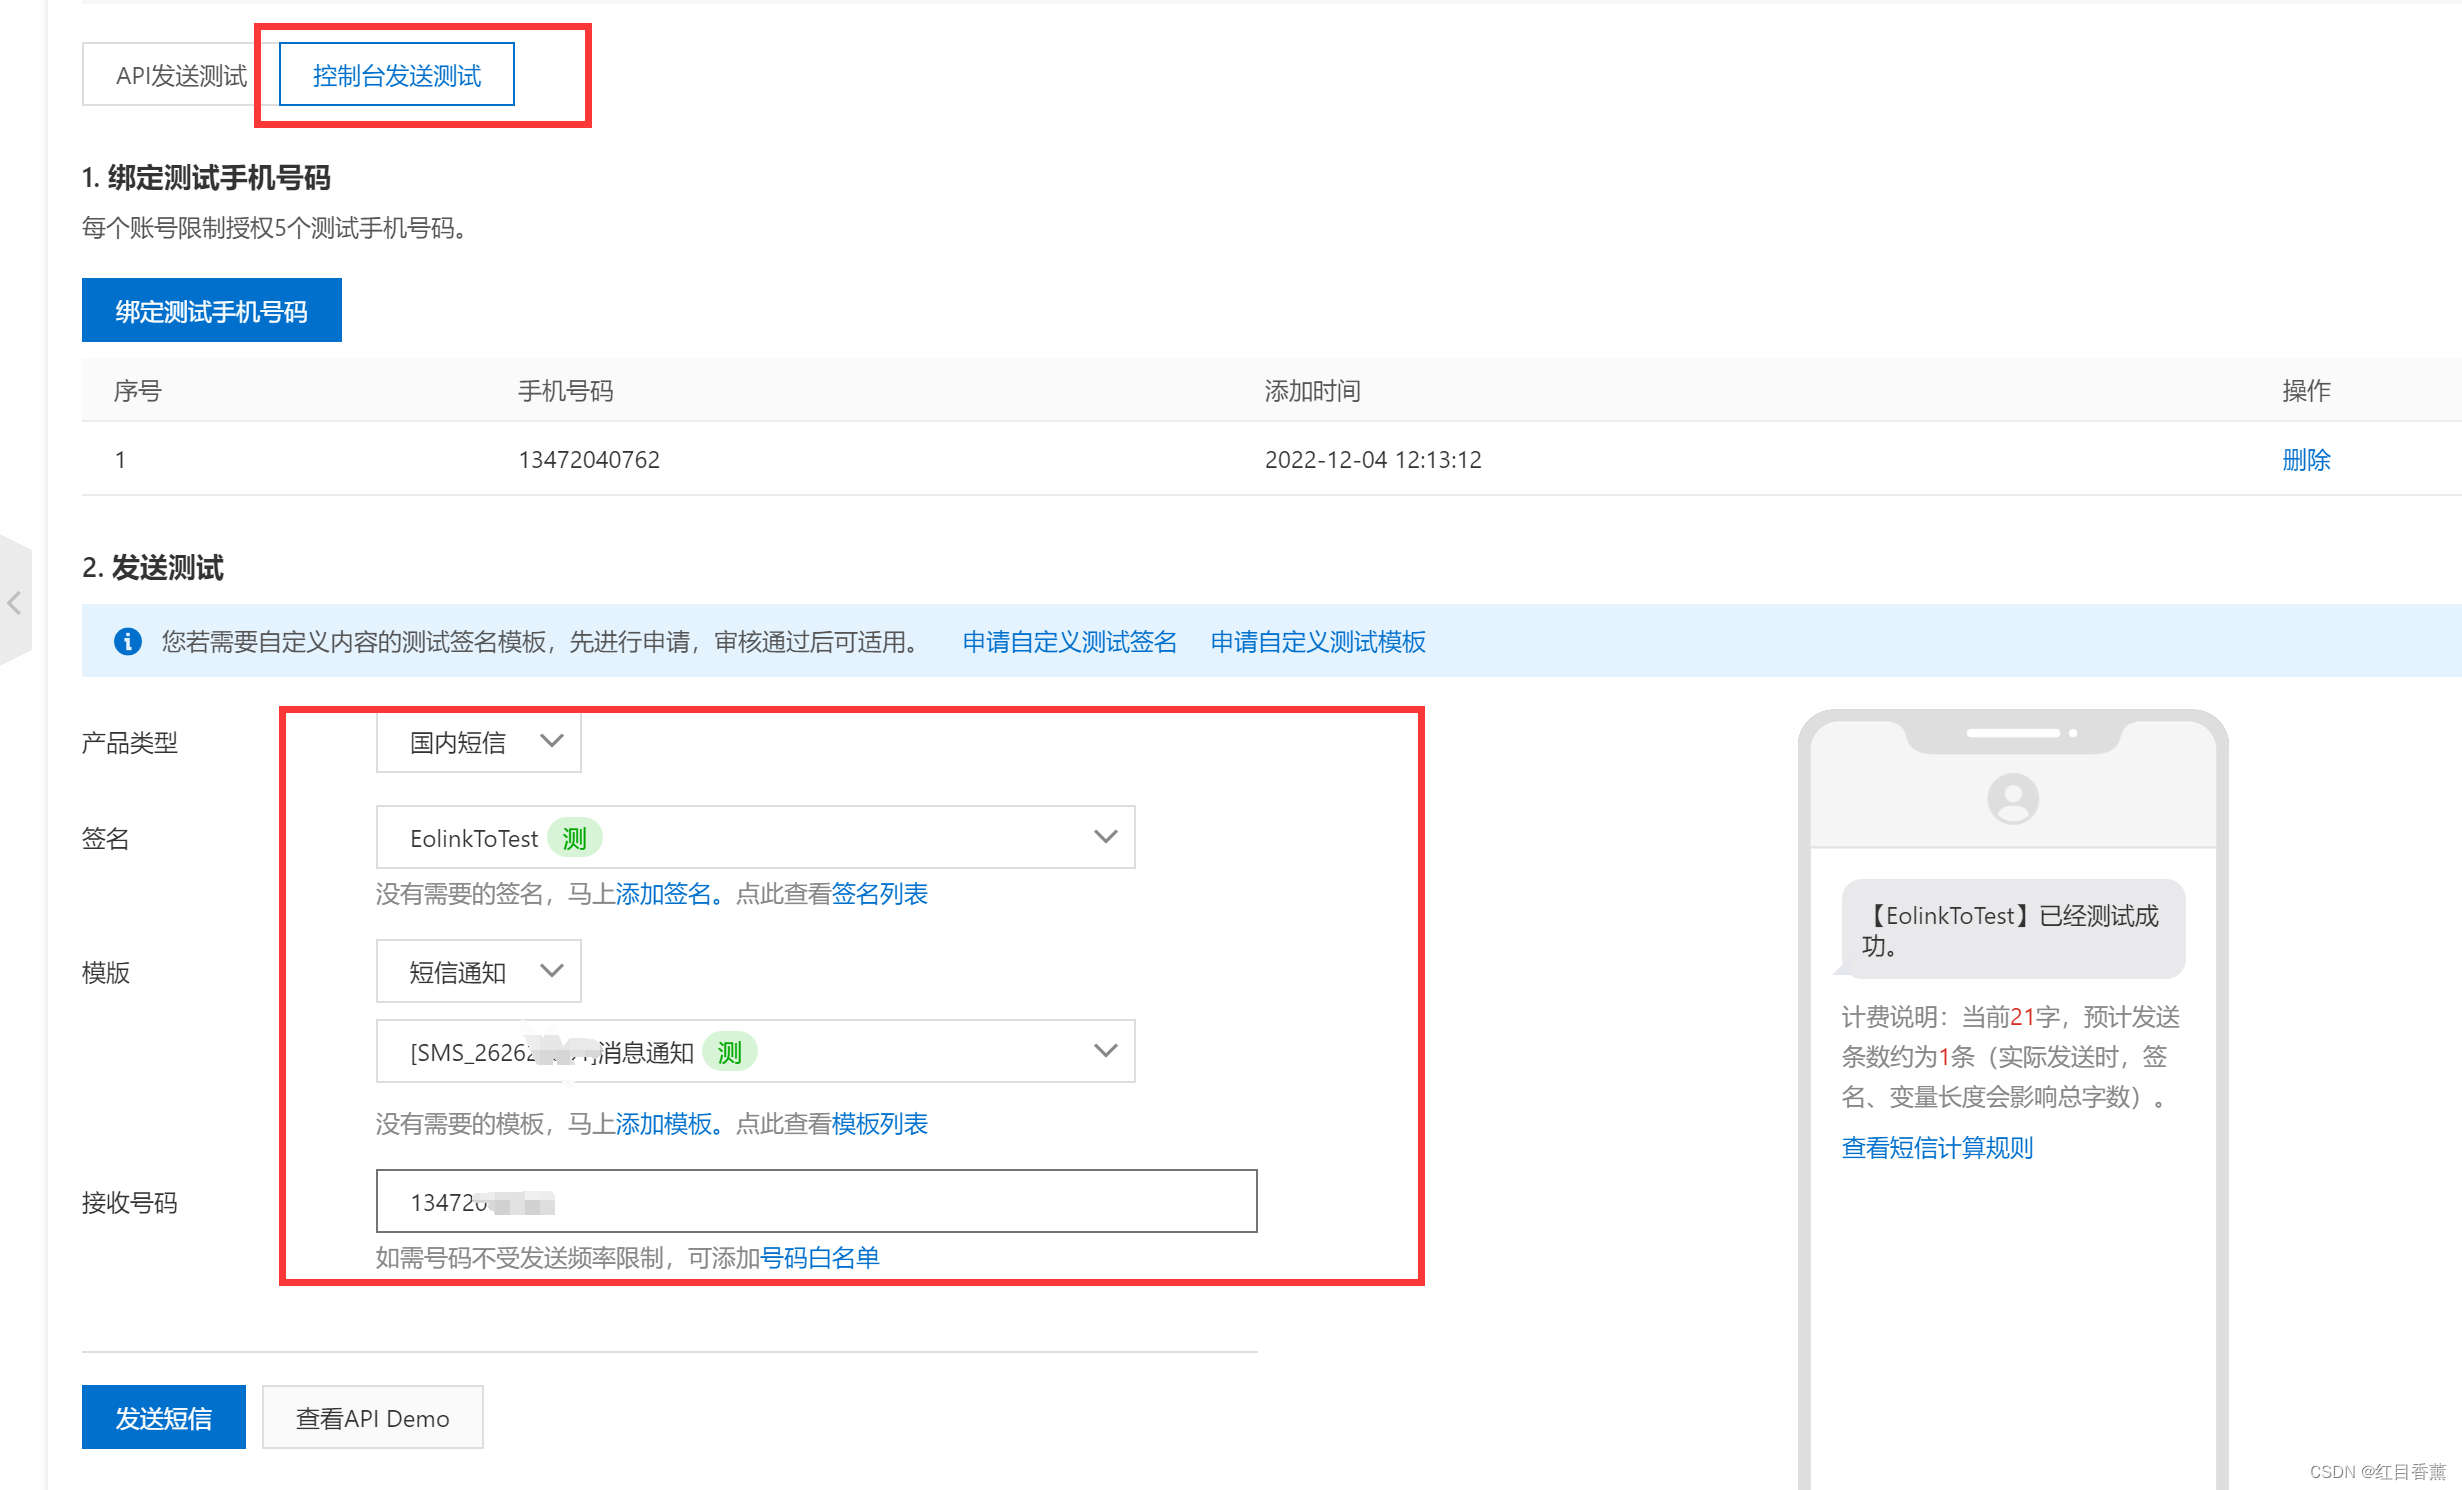Focus the 接收号码 input field
This screenshot has height=1490, width=2462.
[817, 1201]
